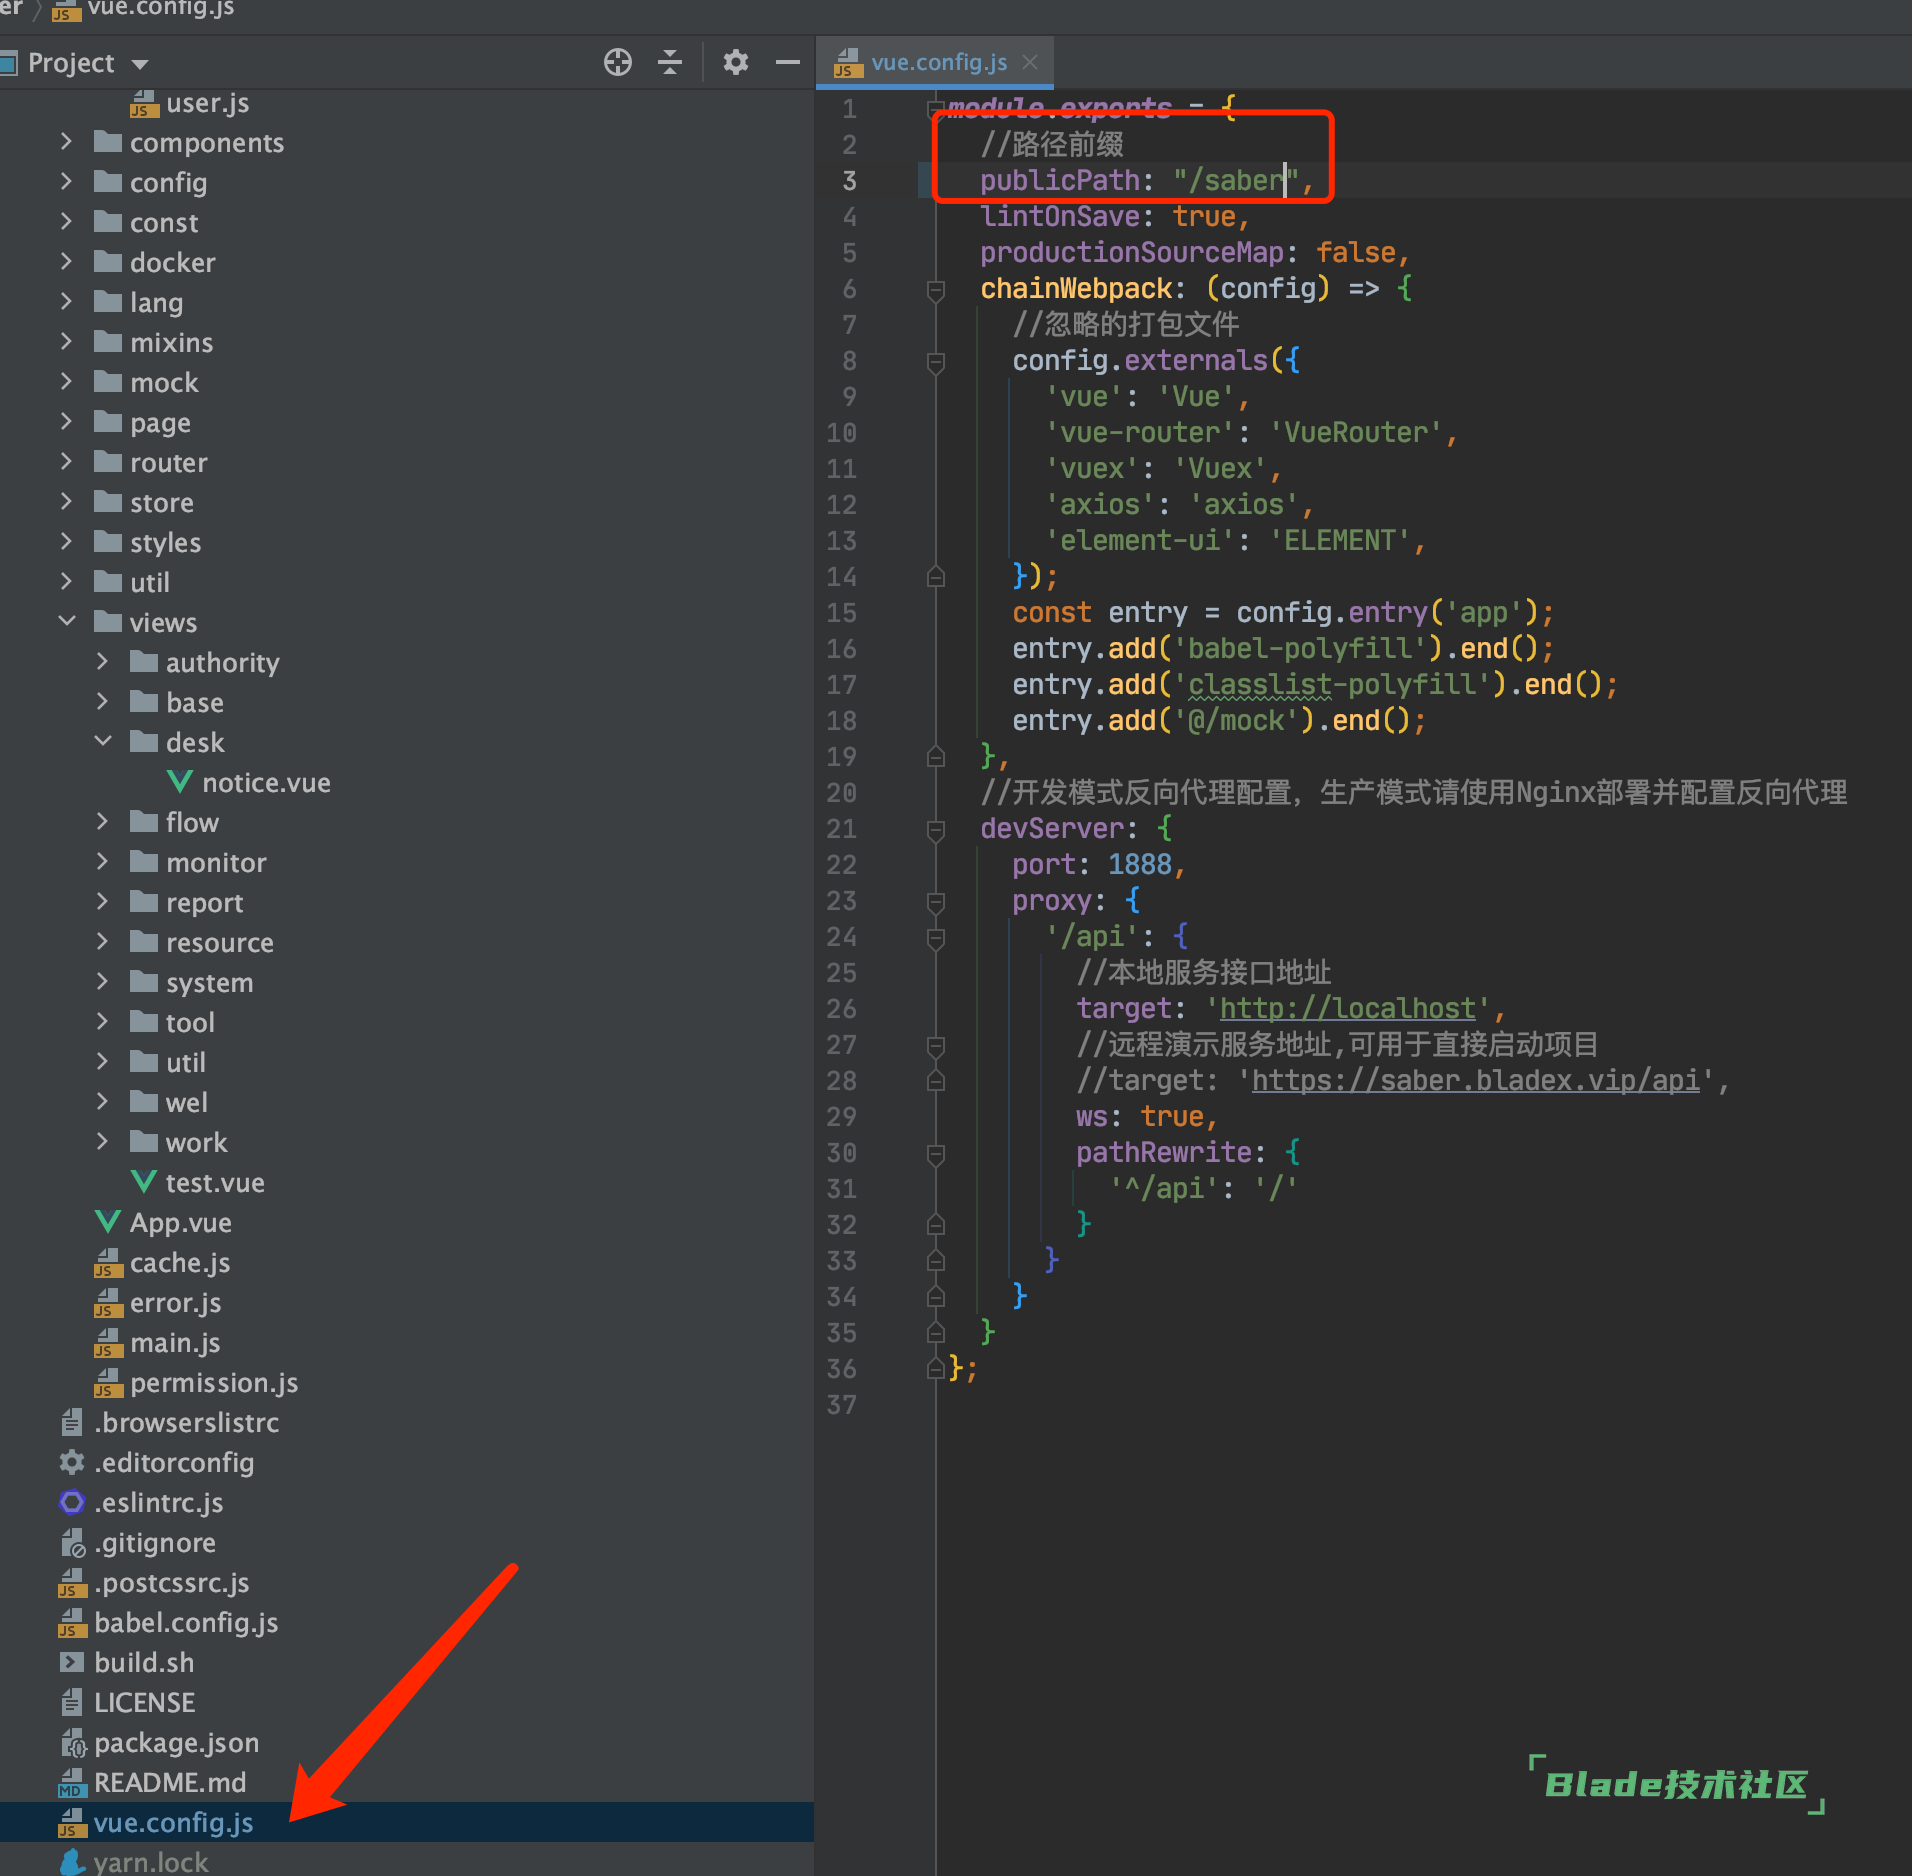Close the vue.config.js editor tab

pos(1030,62)
